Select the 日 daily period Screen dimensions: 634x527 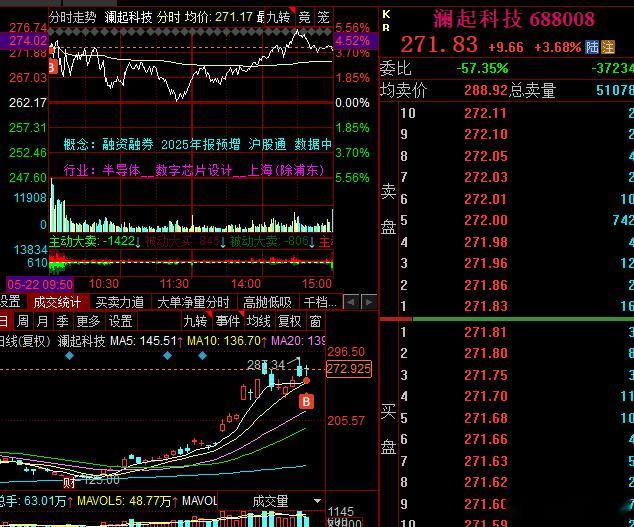(4, 321)
